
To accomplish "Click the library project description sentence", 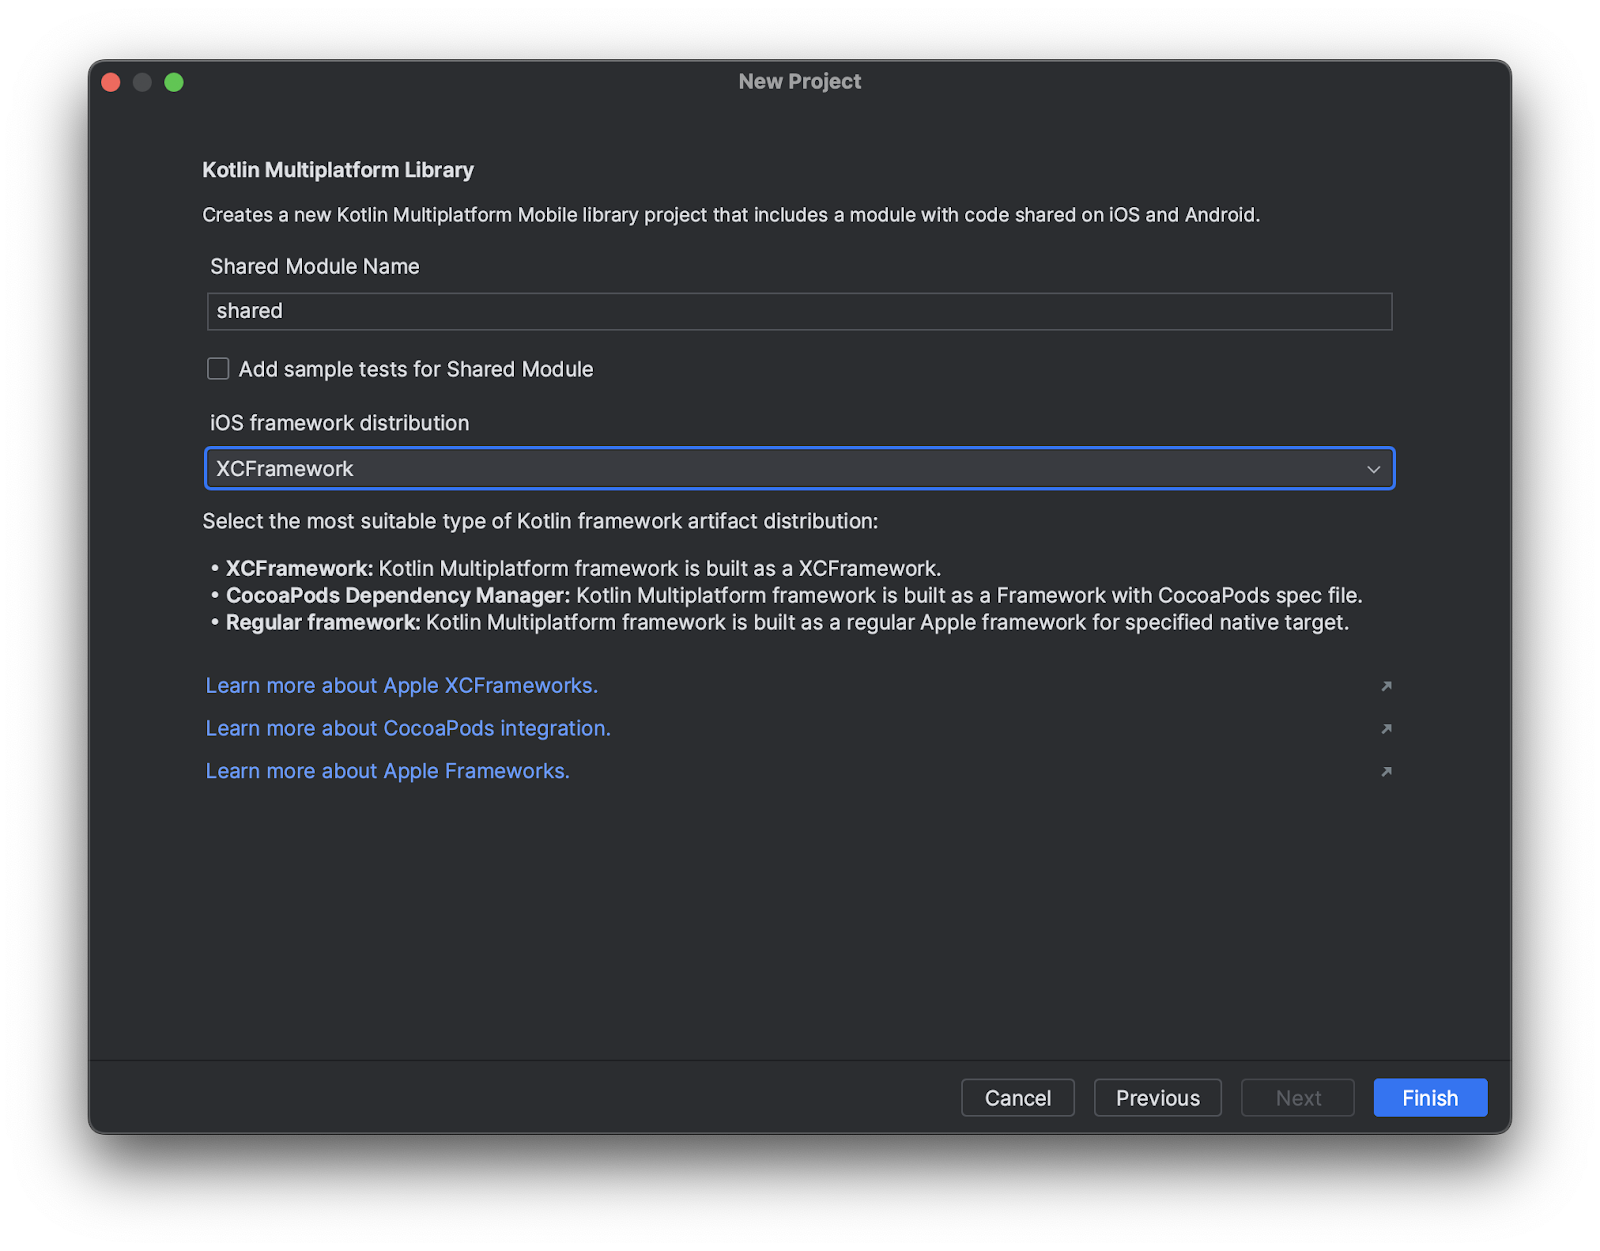I will pos(731,215).
